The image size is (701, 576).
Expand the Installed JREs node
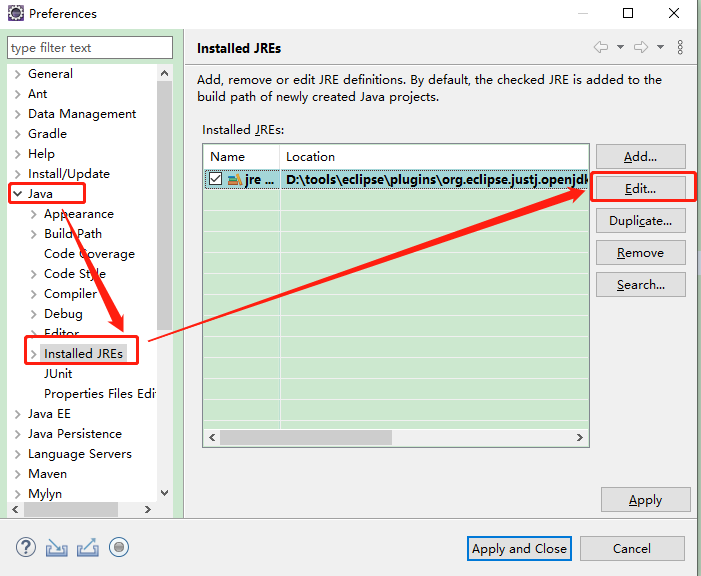pyautogui.click(x=34, y=354)
